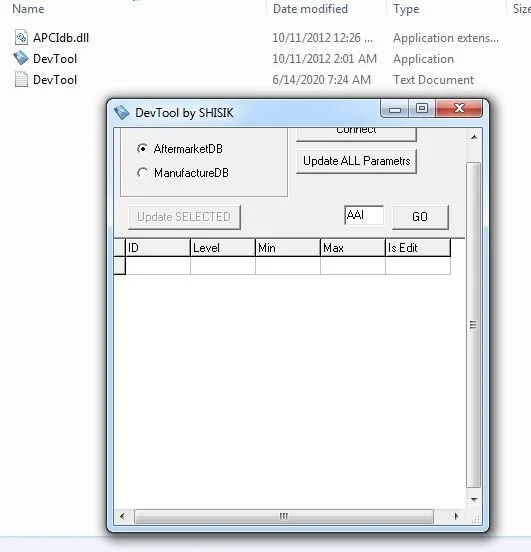
Task: Click the Update ALL Parametrs button
Action: [356, 161]
